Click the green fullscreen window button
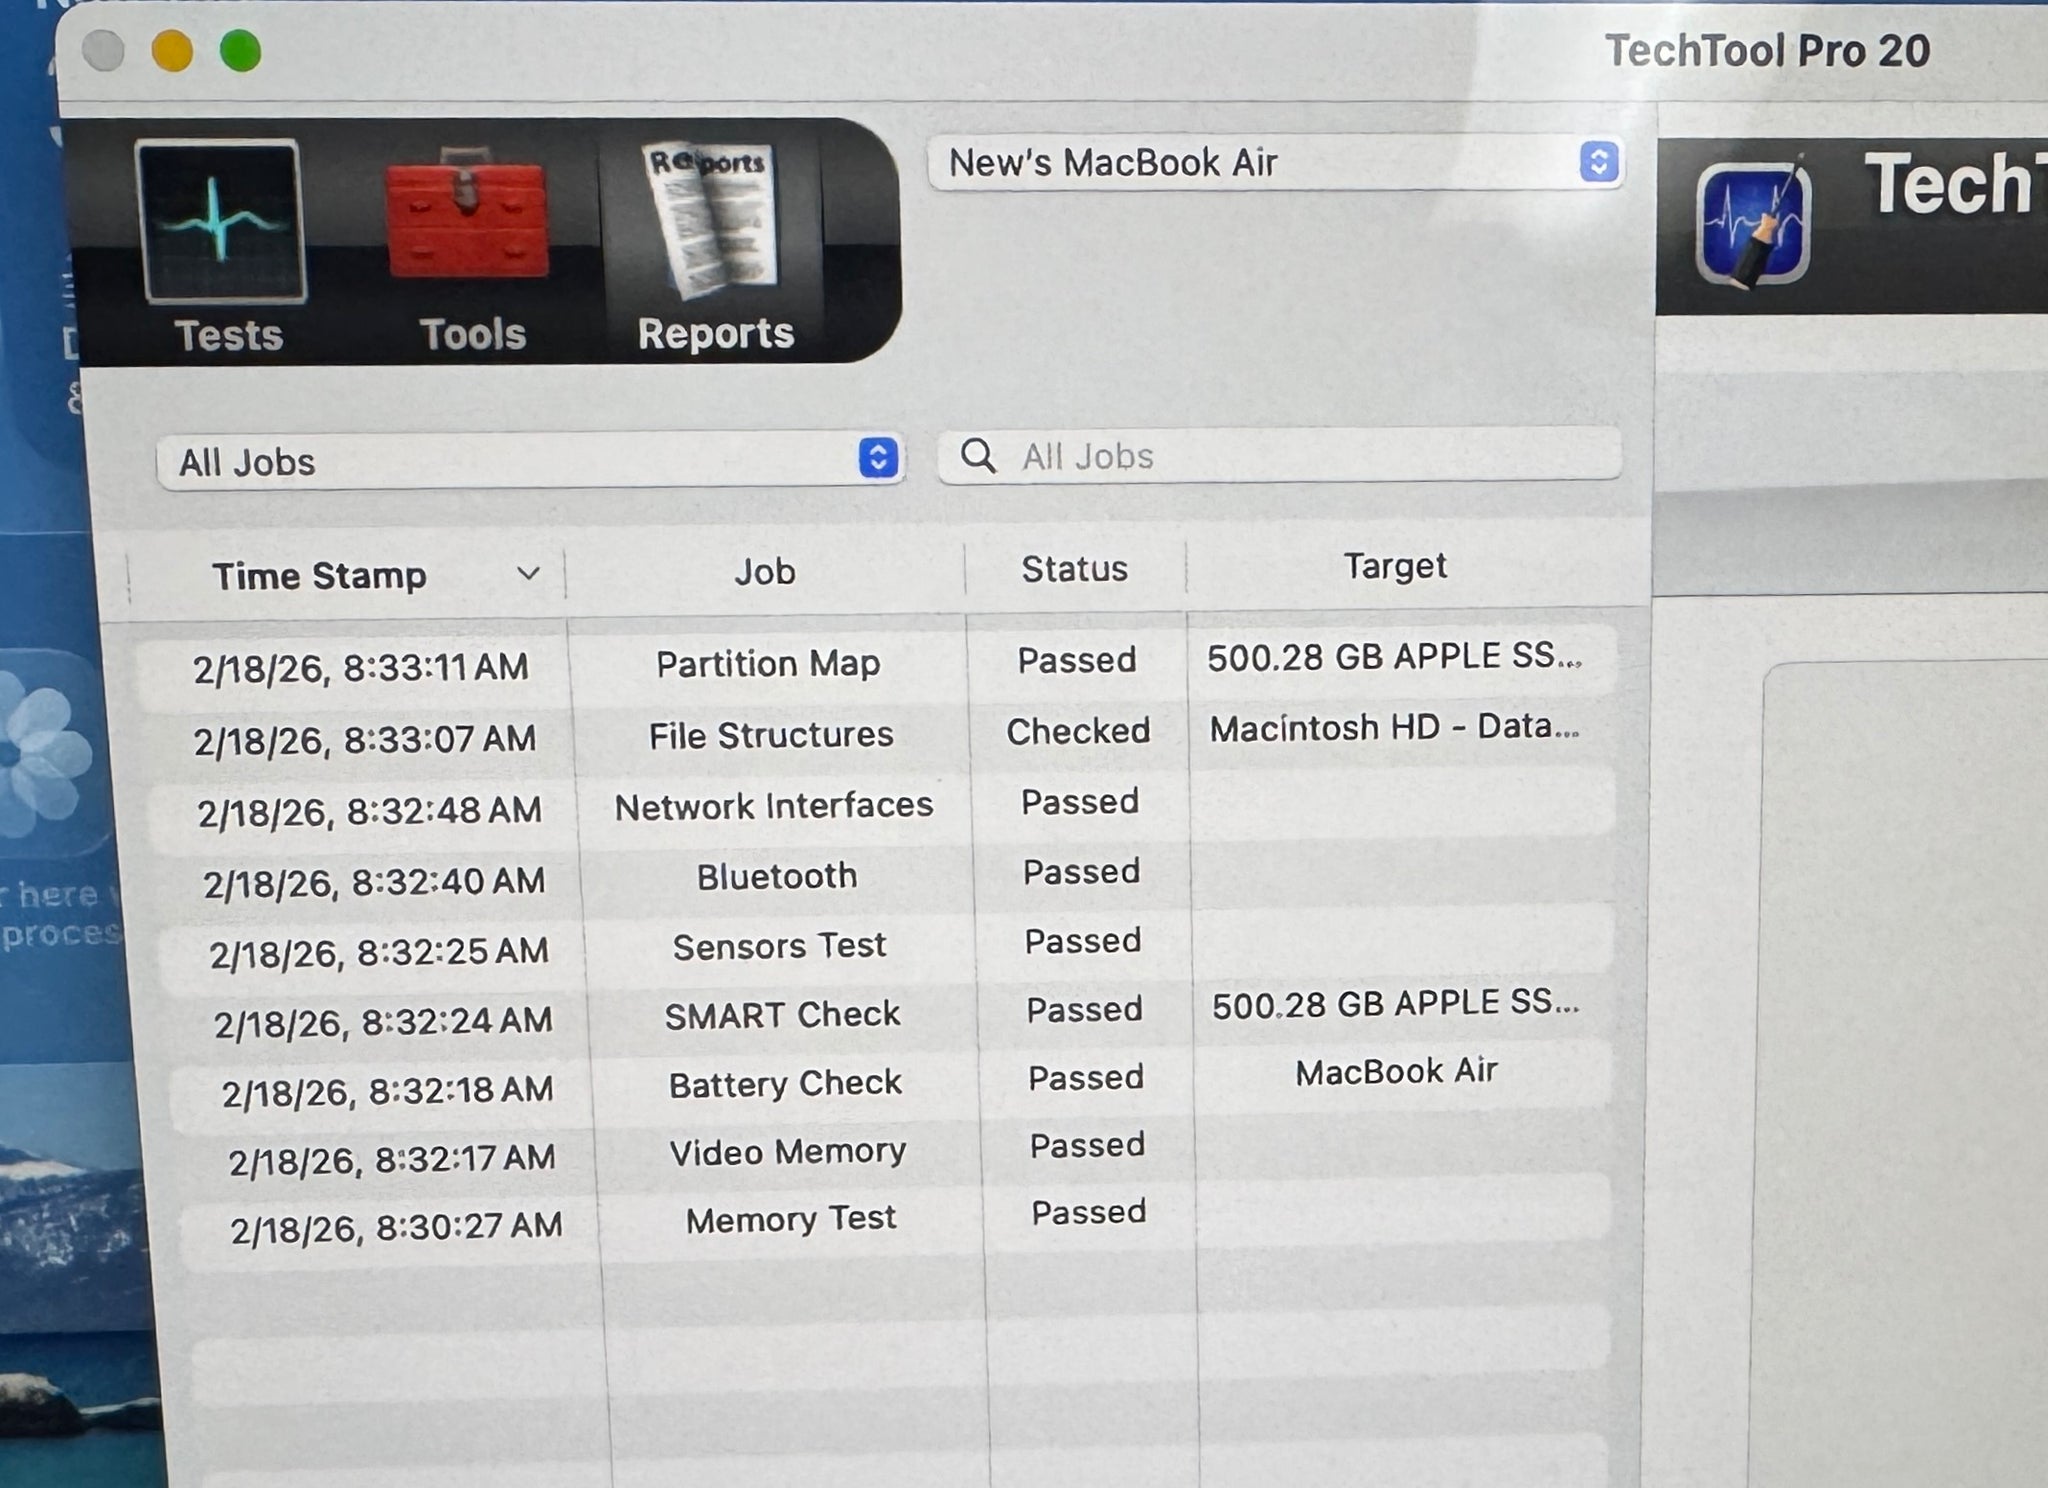The height and width of the screenshot is (1488, 2048). click(x=240, y=51)
